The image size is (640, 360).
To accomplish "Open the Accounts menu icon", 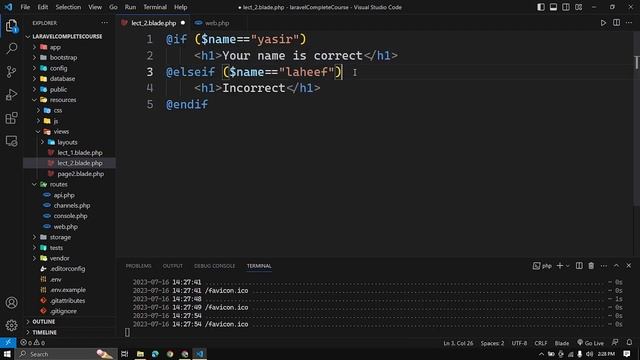I will [x=11, y=302].
